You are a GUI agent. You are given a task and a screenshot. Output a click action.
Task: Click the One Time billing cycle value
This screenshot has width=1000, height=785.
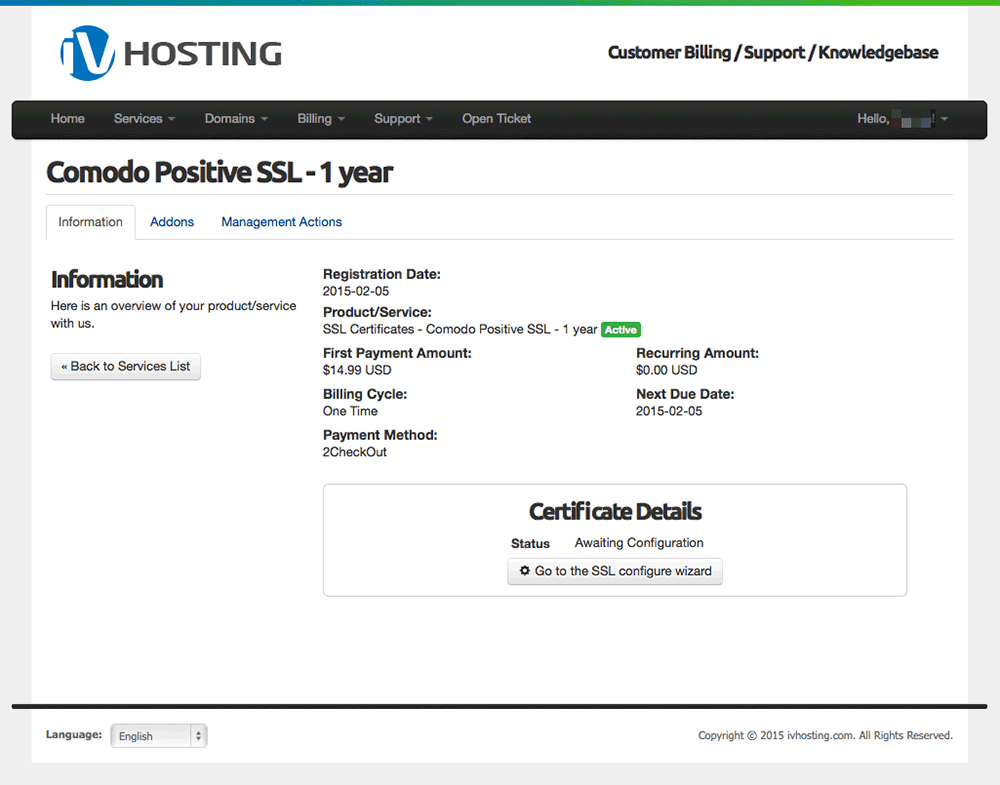click(x=350, y=411)
